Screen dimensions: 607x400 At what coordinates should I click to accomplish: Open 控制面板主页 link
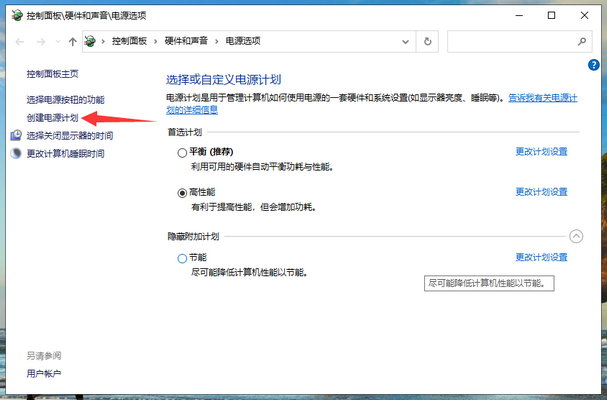point(52,74)
